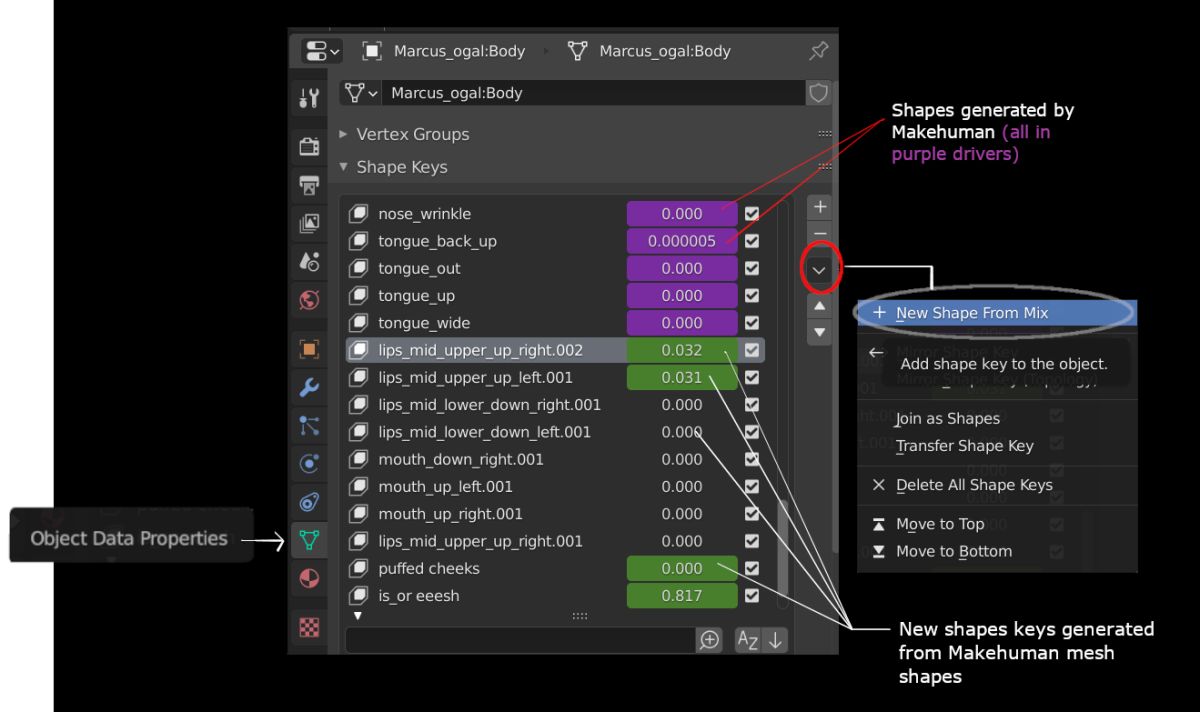Toggle mouth_up_left.001 checkbox

click(752, 487)
